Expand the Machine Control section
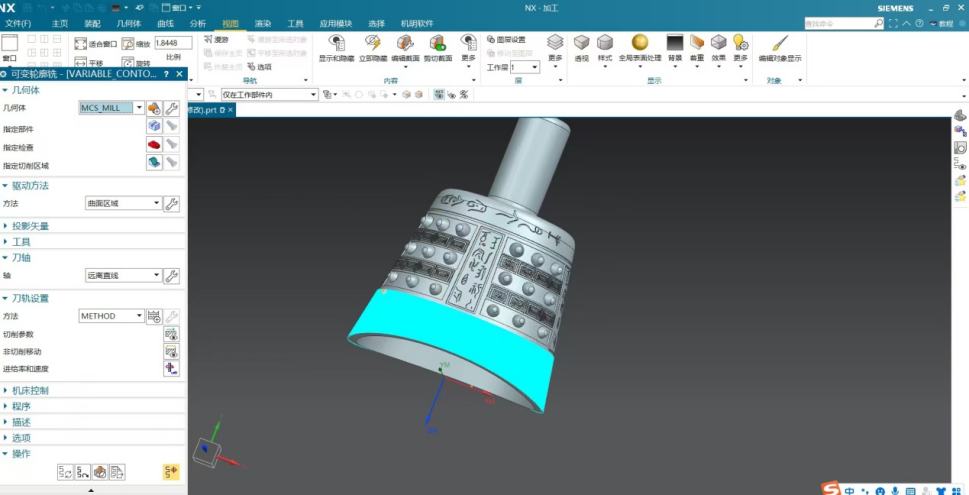The image size is (969, 495). (30, 390)
